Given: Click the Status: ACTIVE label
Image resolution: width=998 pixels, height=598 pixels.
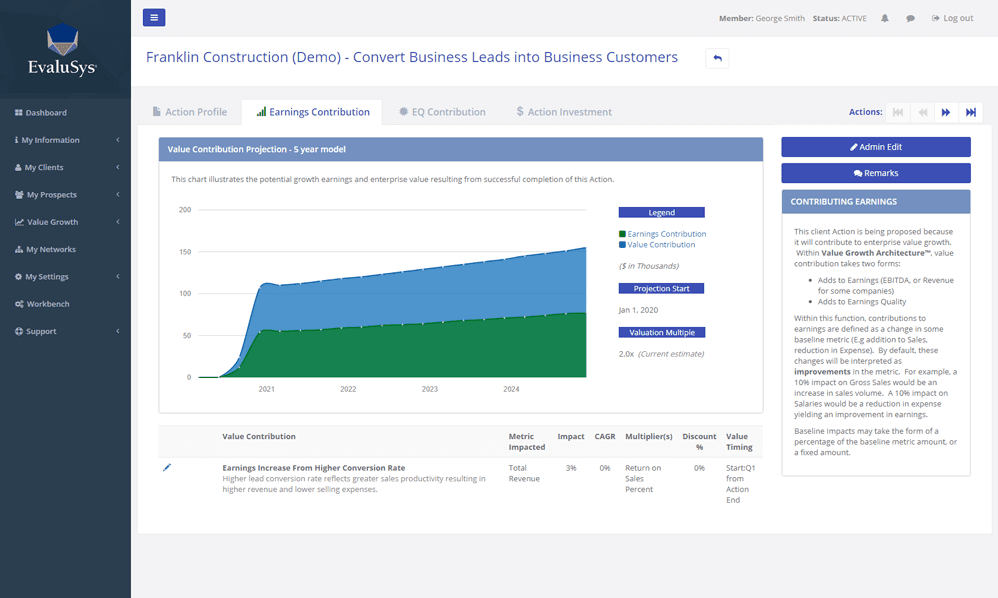Looking at the screenshot, I should pos(840,18).
